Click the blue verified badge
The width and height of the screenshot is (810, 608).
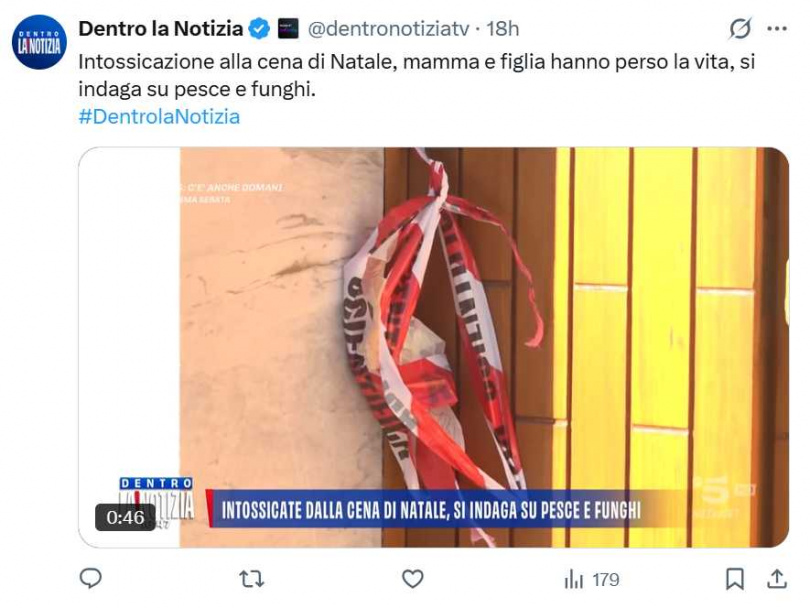point(259,28)
